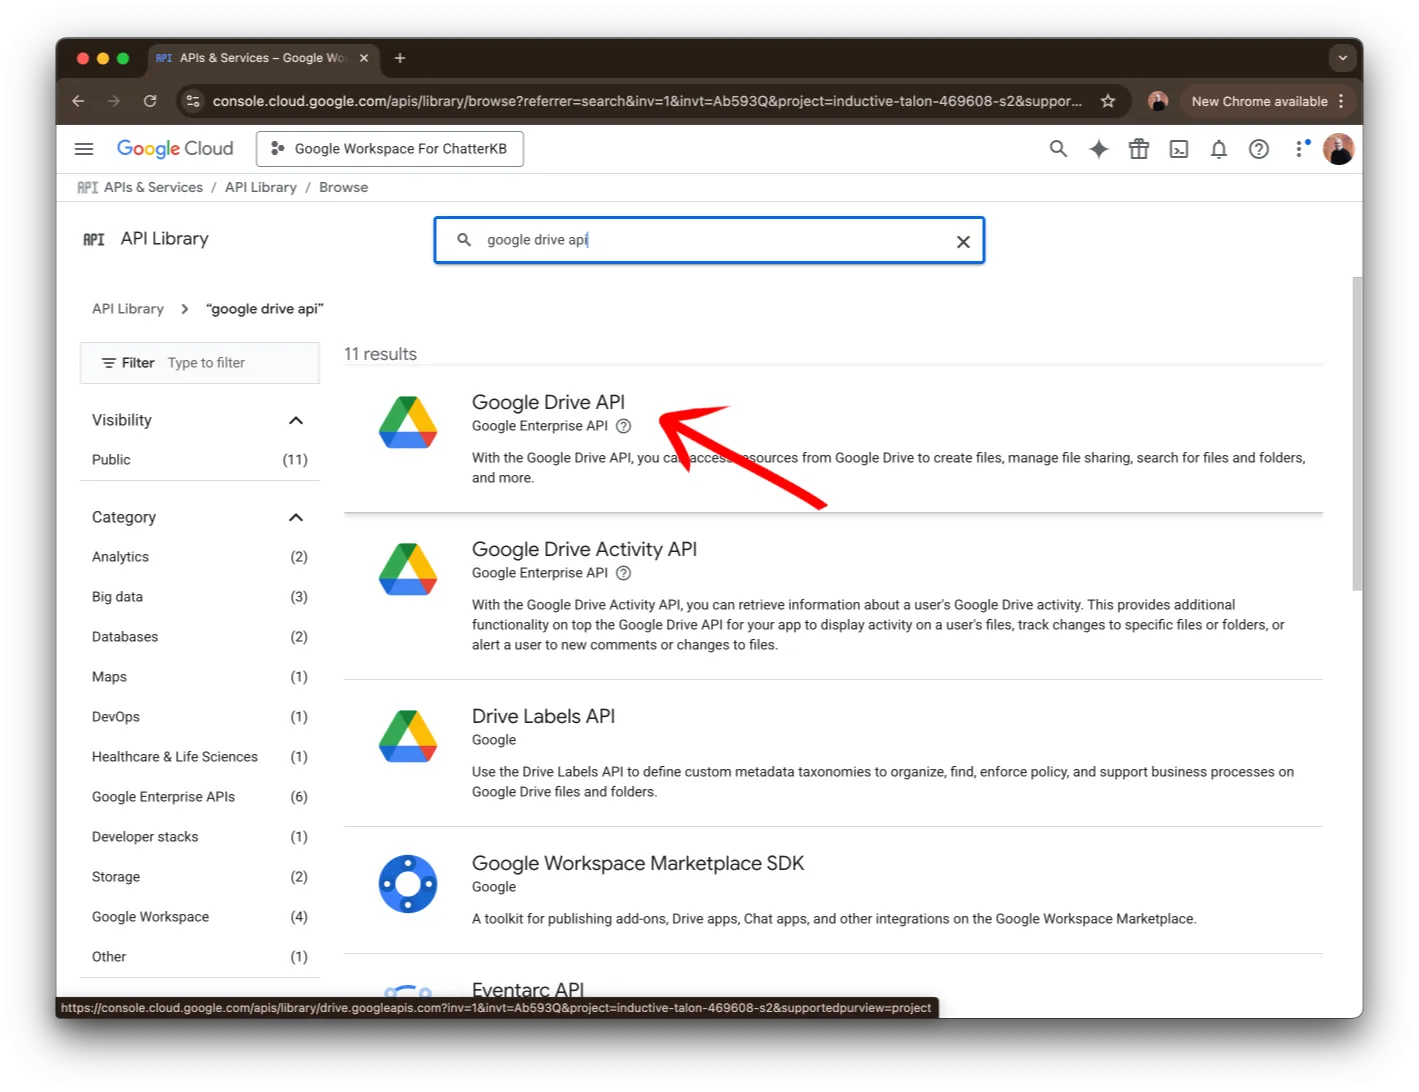Click the Google Drive API product logo

coord(408,422)
